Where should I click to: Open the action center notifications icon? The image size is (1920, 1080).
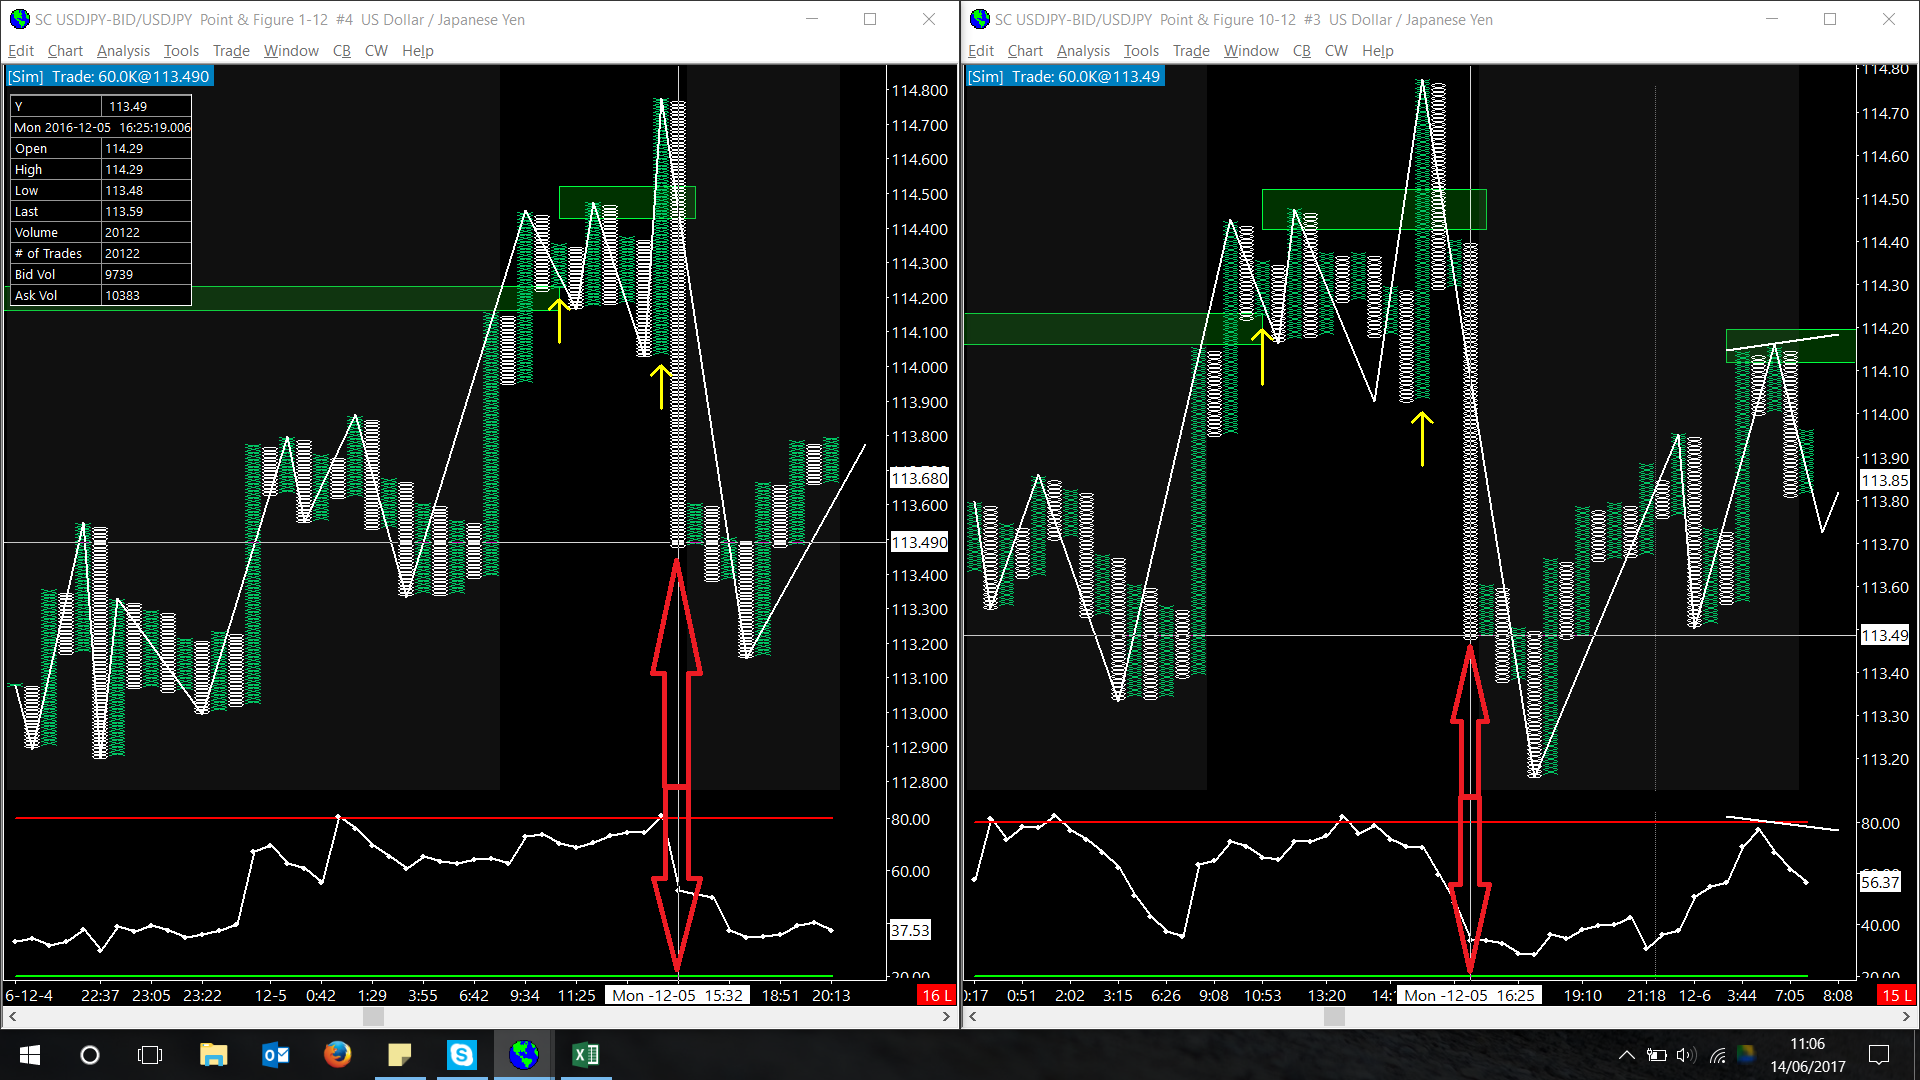point(1879,1055)
